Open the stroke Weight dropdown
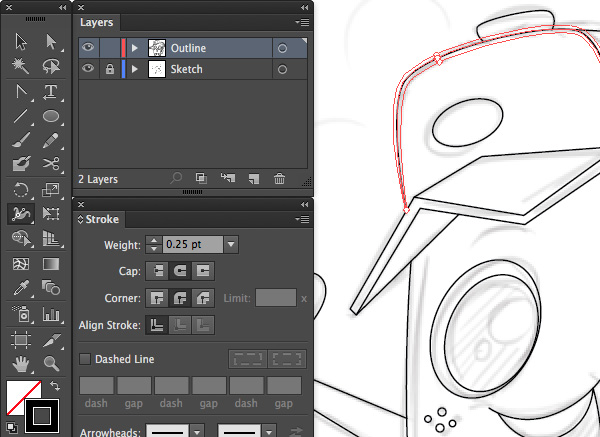Screen dimensions: 600x437 tap(231, 244)
